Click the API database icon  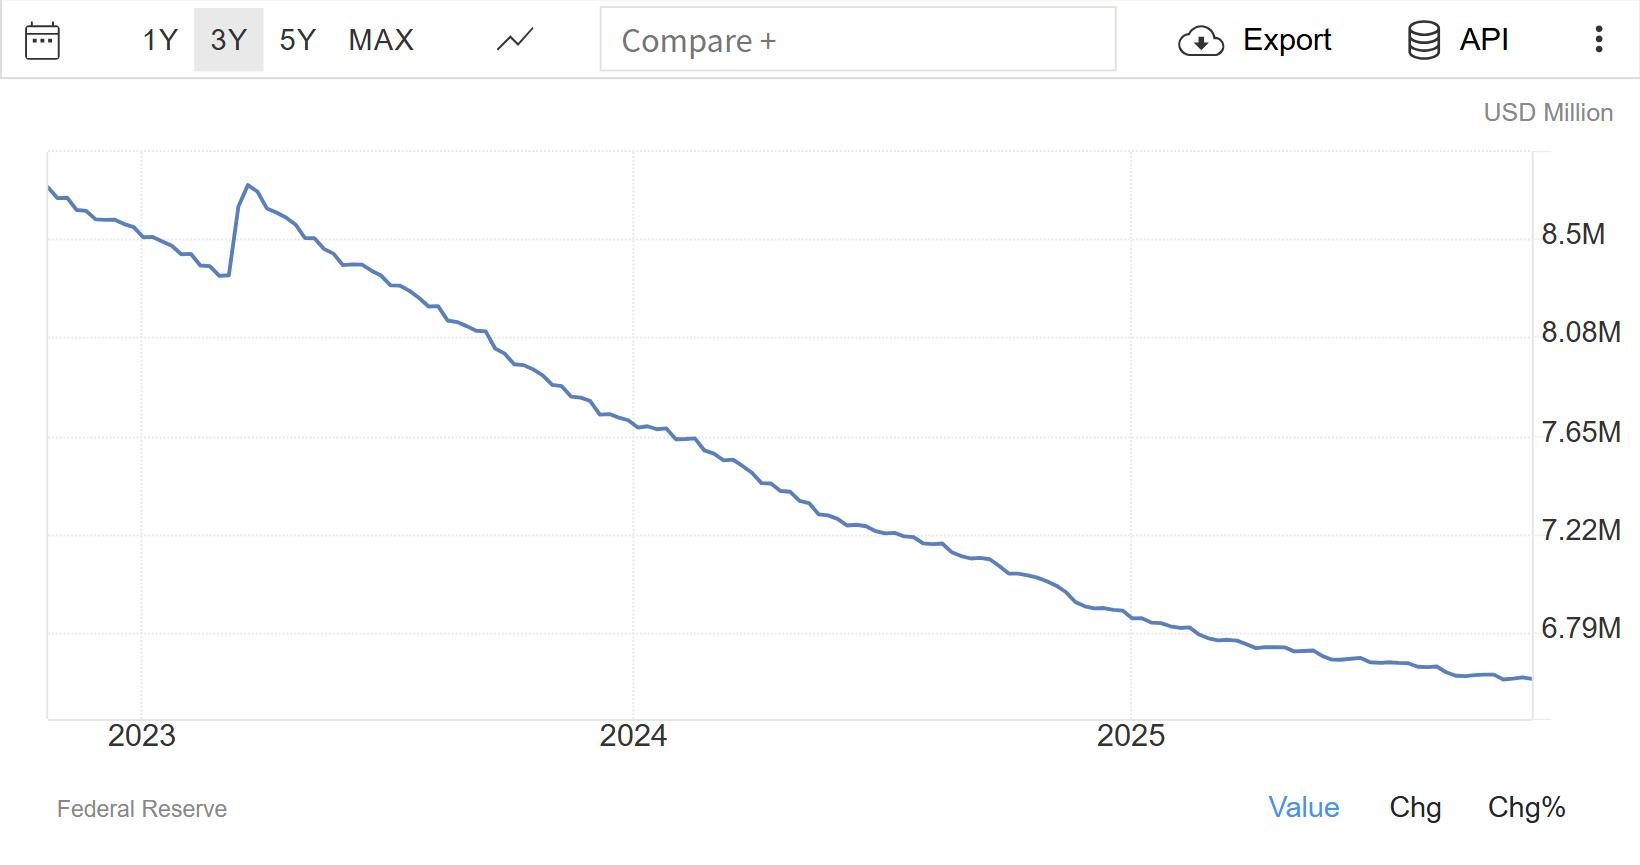(x=1423, y=40)
